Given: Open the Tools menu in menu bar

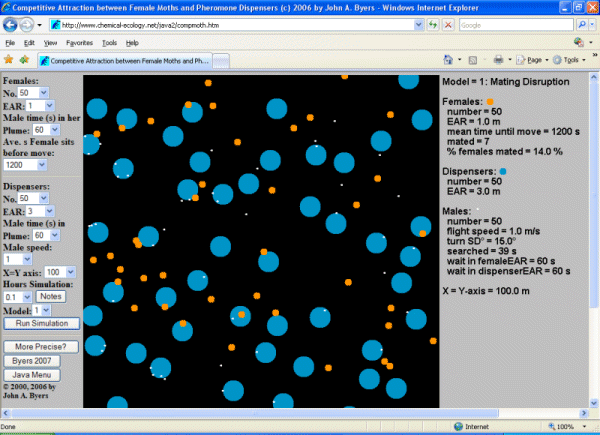Looking at the screenshot, I should 109,43.
